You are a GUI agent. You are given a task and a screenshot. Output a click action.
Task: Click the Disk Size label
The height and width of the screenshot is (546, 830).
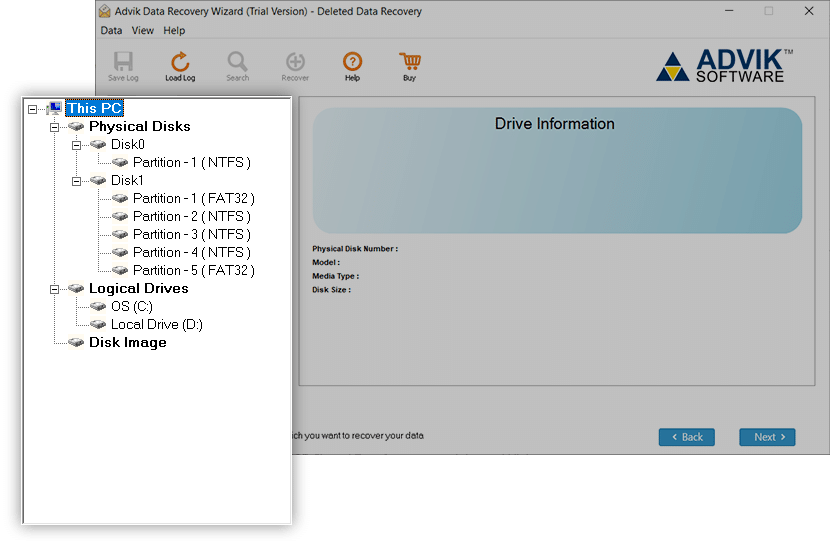[331, 290]
